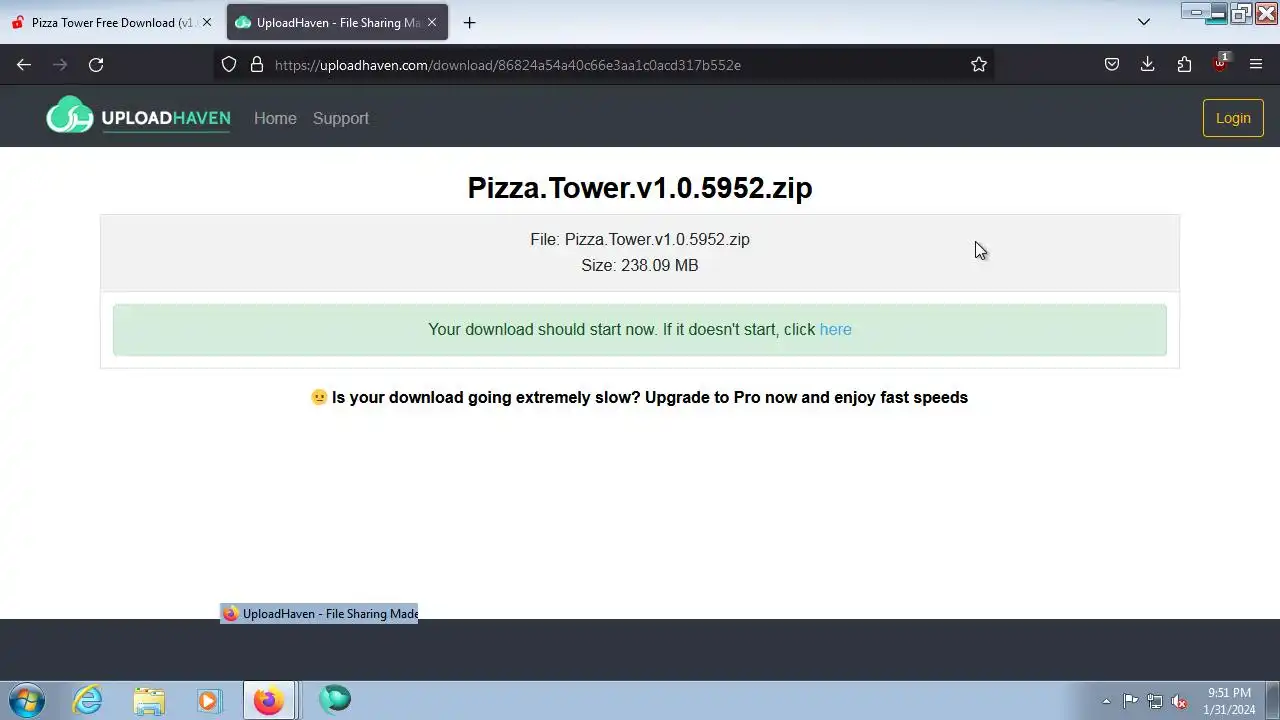Image resolution: width=1280 pixels, height=720 pixels.
Task: Click the network tray icon
Action: pos(1155,701)
